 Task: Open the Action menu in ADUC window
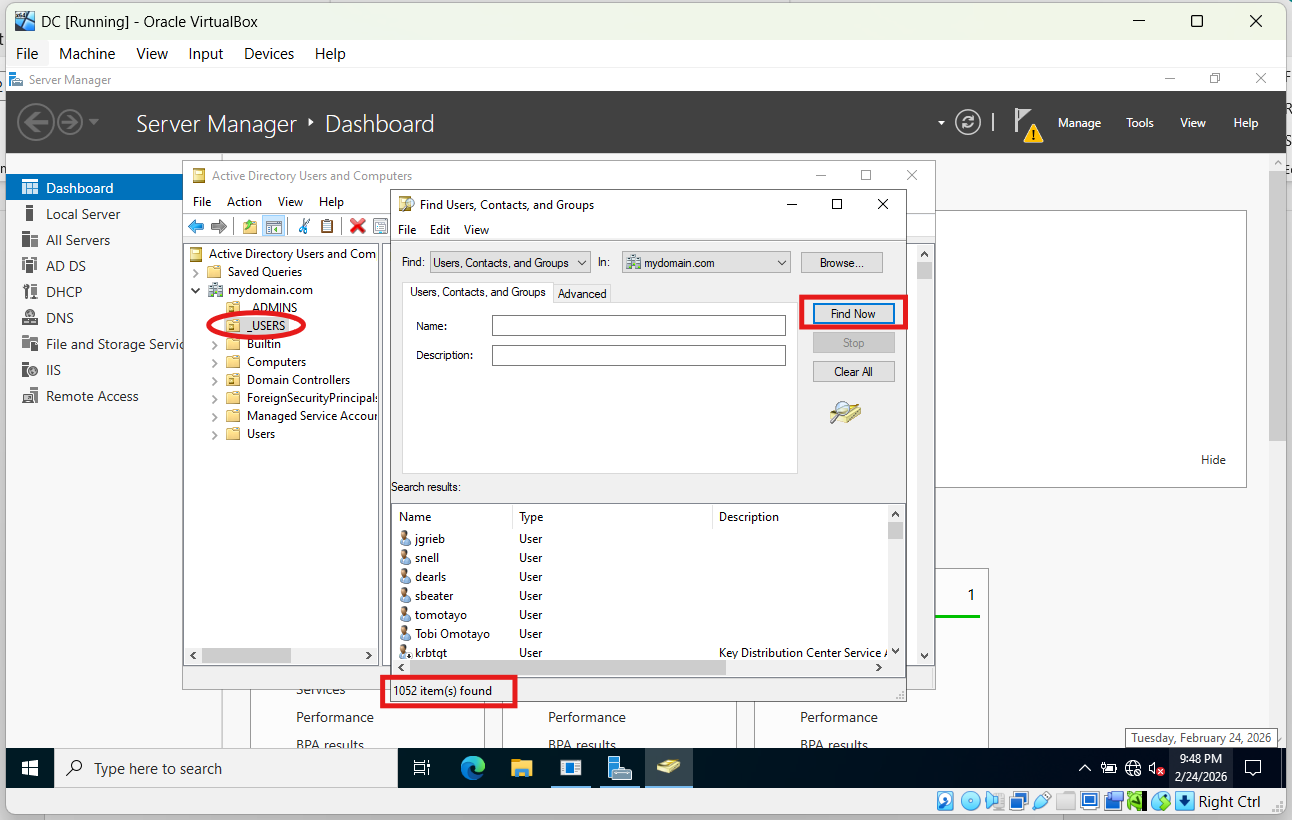[x=244, y=202]
